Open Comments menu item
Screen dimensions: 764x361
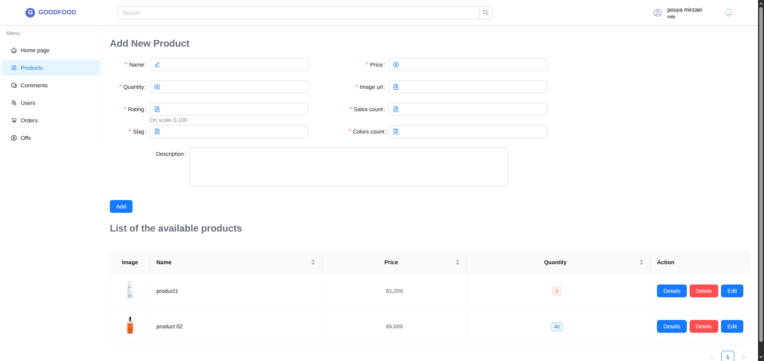[x=51, y=85]
